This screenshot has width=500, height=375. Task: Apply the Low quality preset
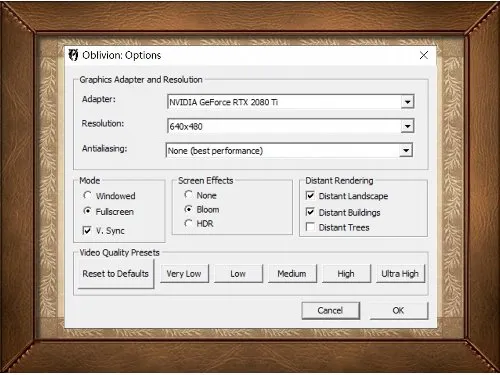(238, 274)
